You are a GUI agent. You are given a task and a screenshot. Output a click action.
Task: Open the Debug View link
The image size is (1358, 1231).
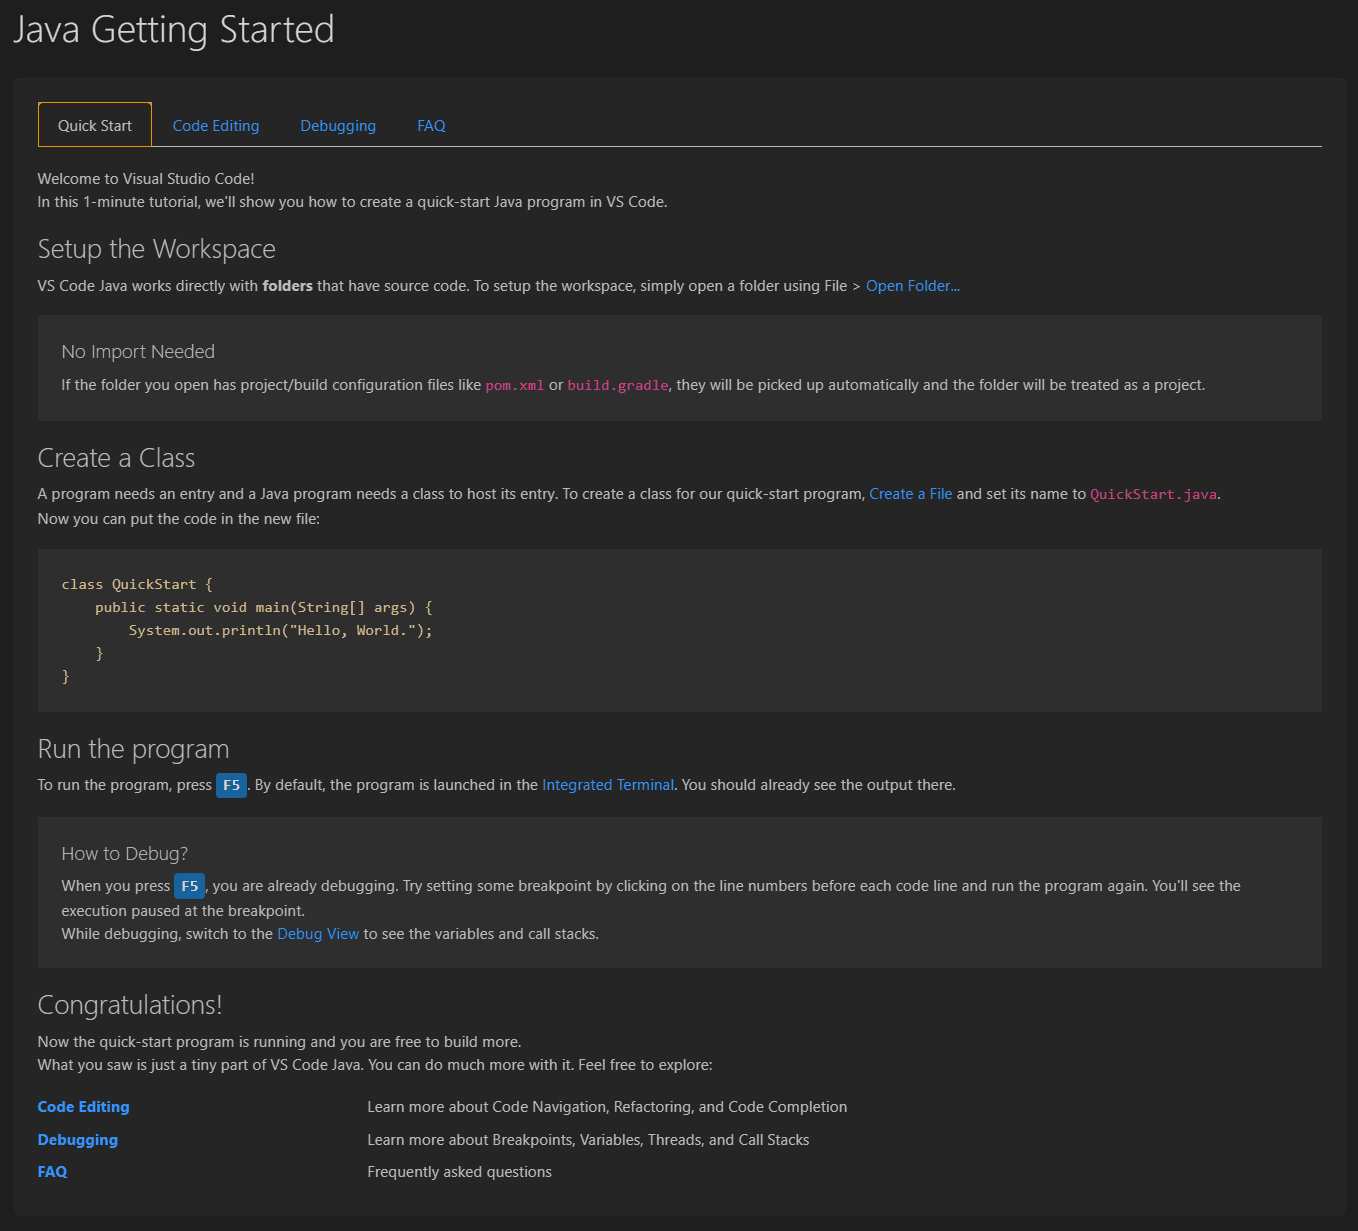pos(318,933)
